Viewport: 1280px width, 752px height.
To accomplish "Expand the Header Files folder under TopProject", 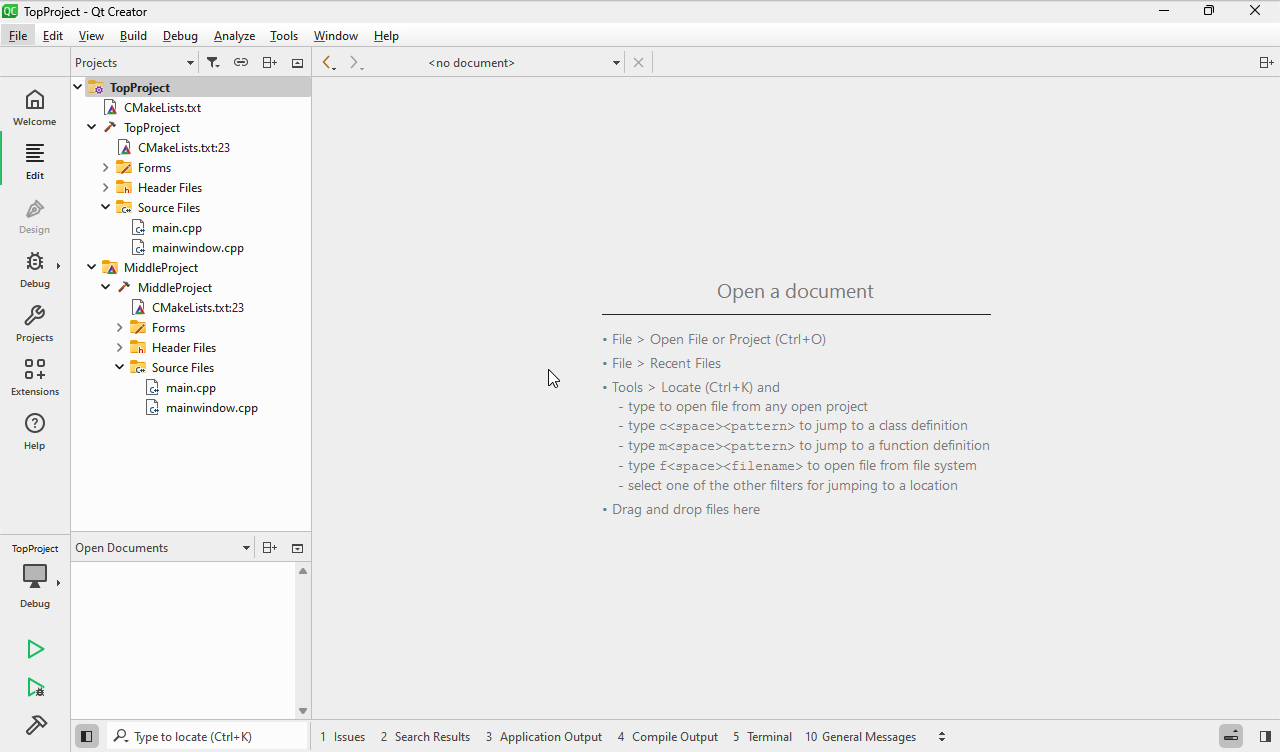I will (x=106, y=188).
